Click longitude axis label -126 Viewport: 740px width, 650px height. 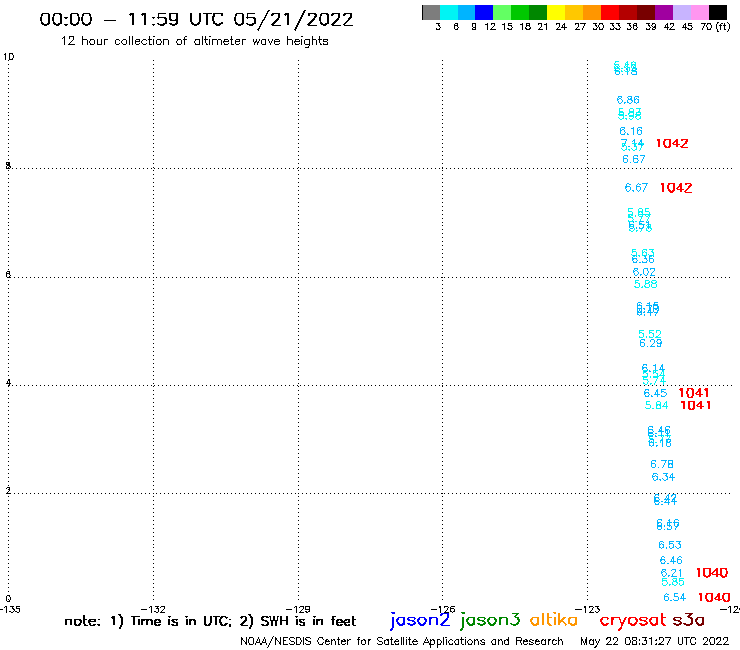(443, 609)
